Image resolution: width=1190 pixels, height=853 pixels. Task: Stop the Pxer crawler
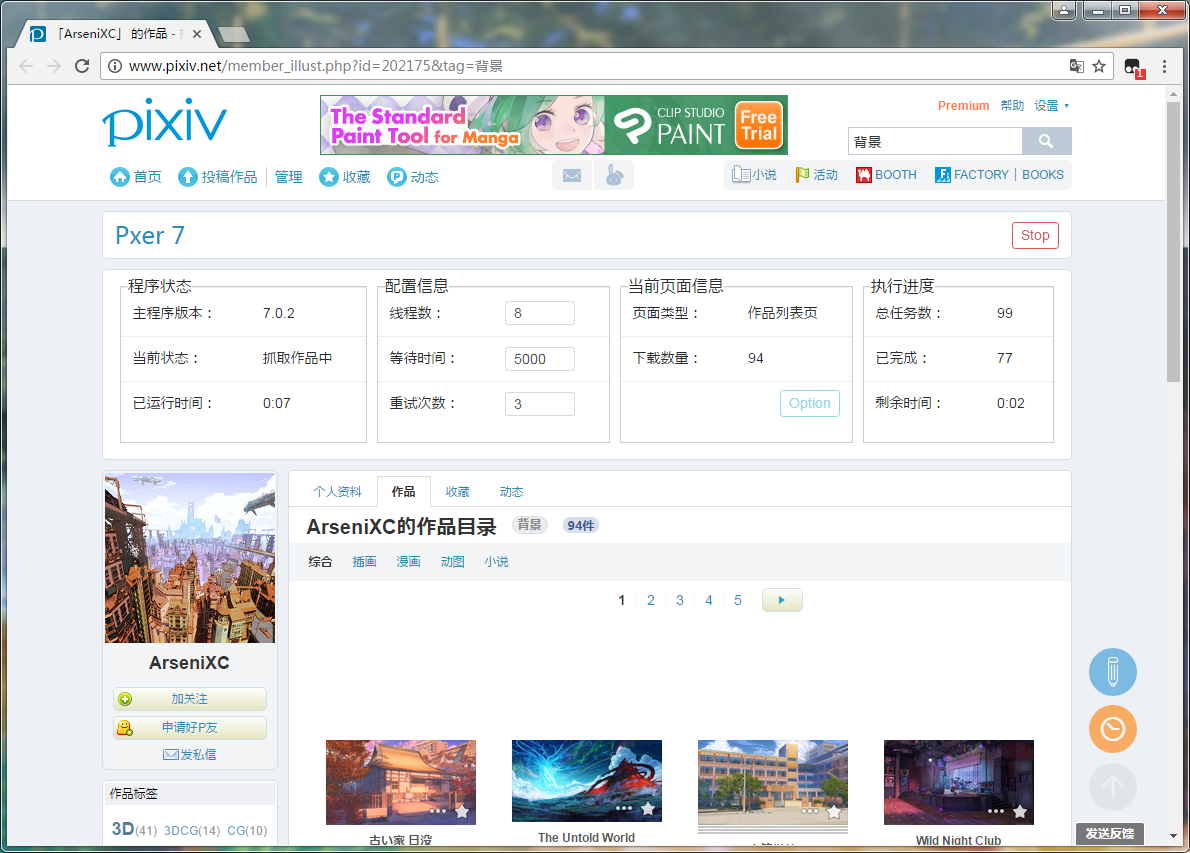tap(1035, 235)
